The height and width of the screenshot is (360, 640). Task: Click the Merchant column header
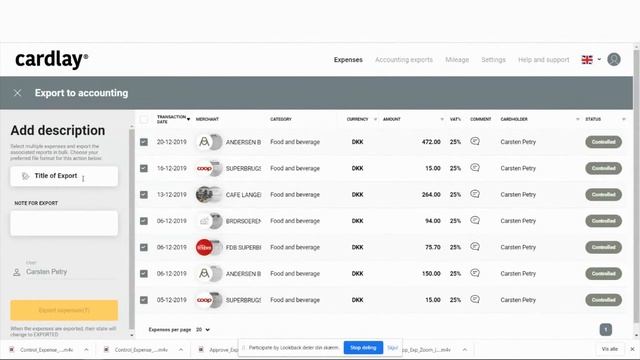pyautogui.click(x=207, y=119)
